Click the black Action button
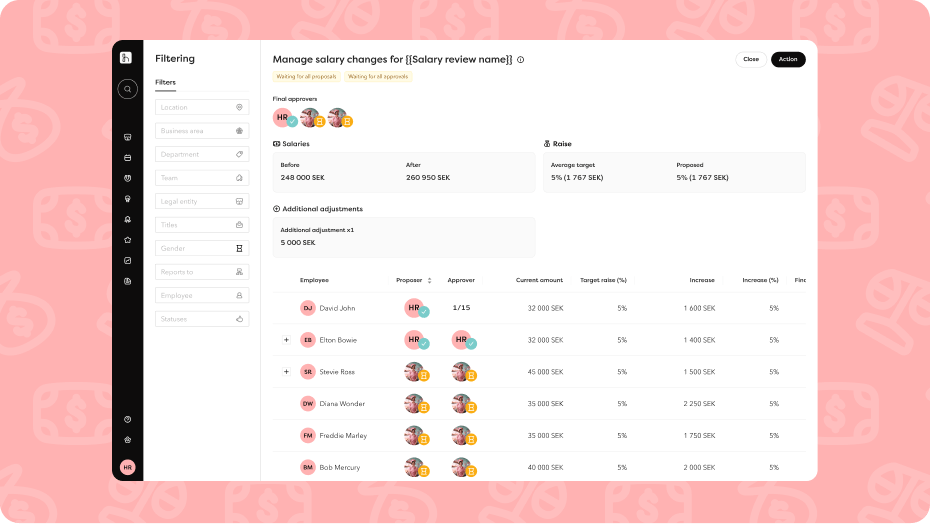This screenshot has width=930, height=524. tap(788, 59)
